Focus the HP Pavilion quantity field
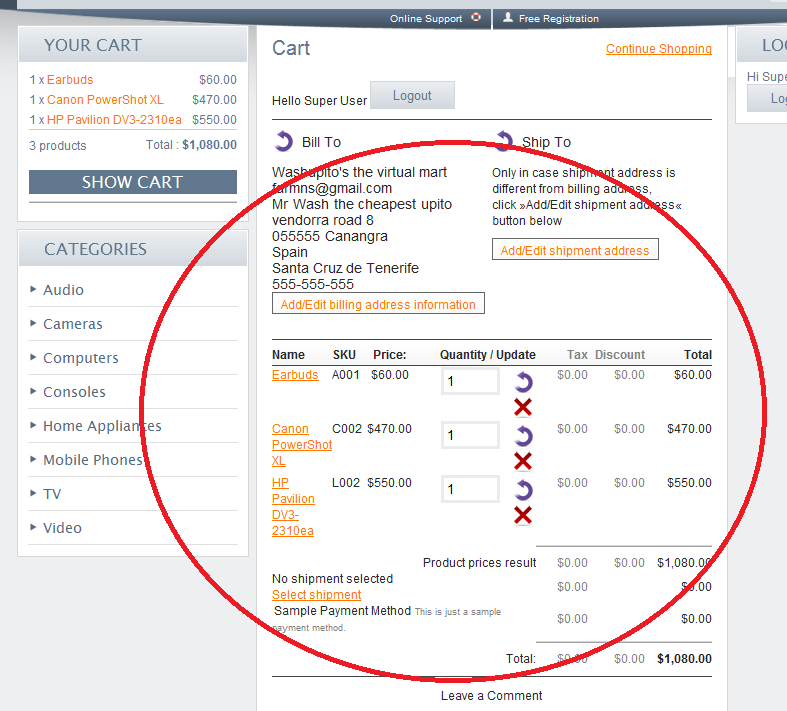Screen dimensions: 787x711 (470, 489)
